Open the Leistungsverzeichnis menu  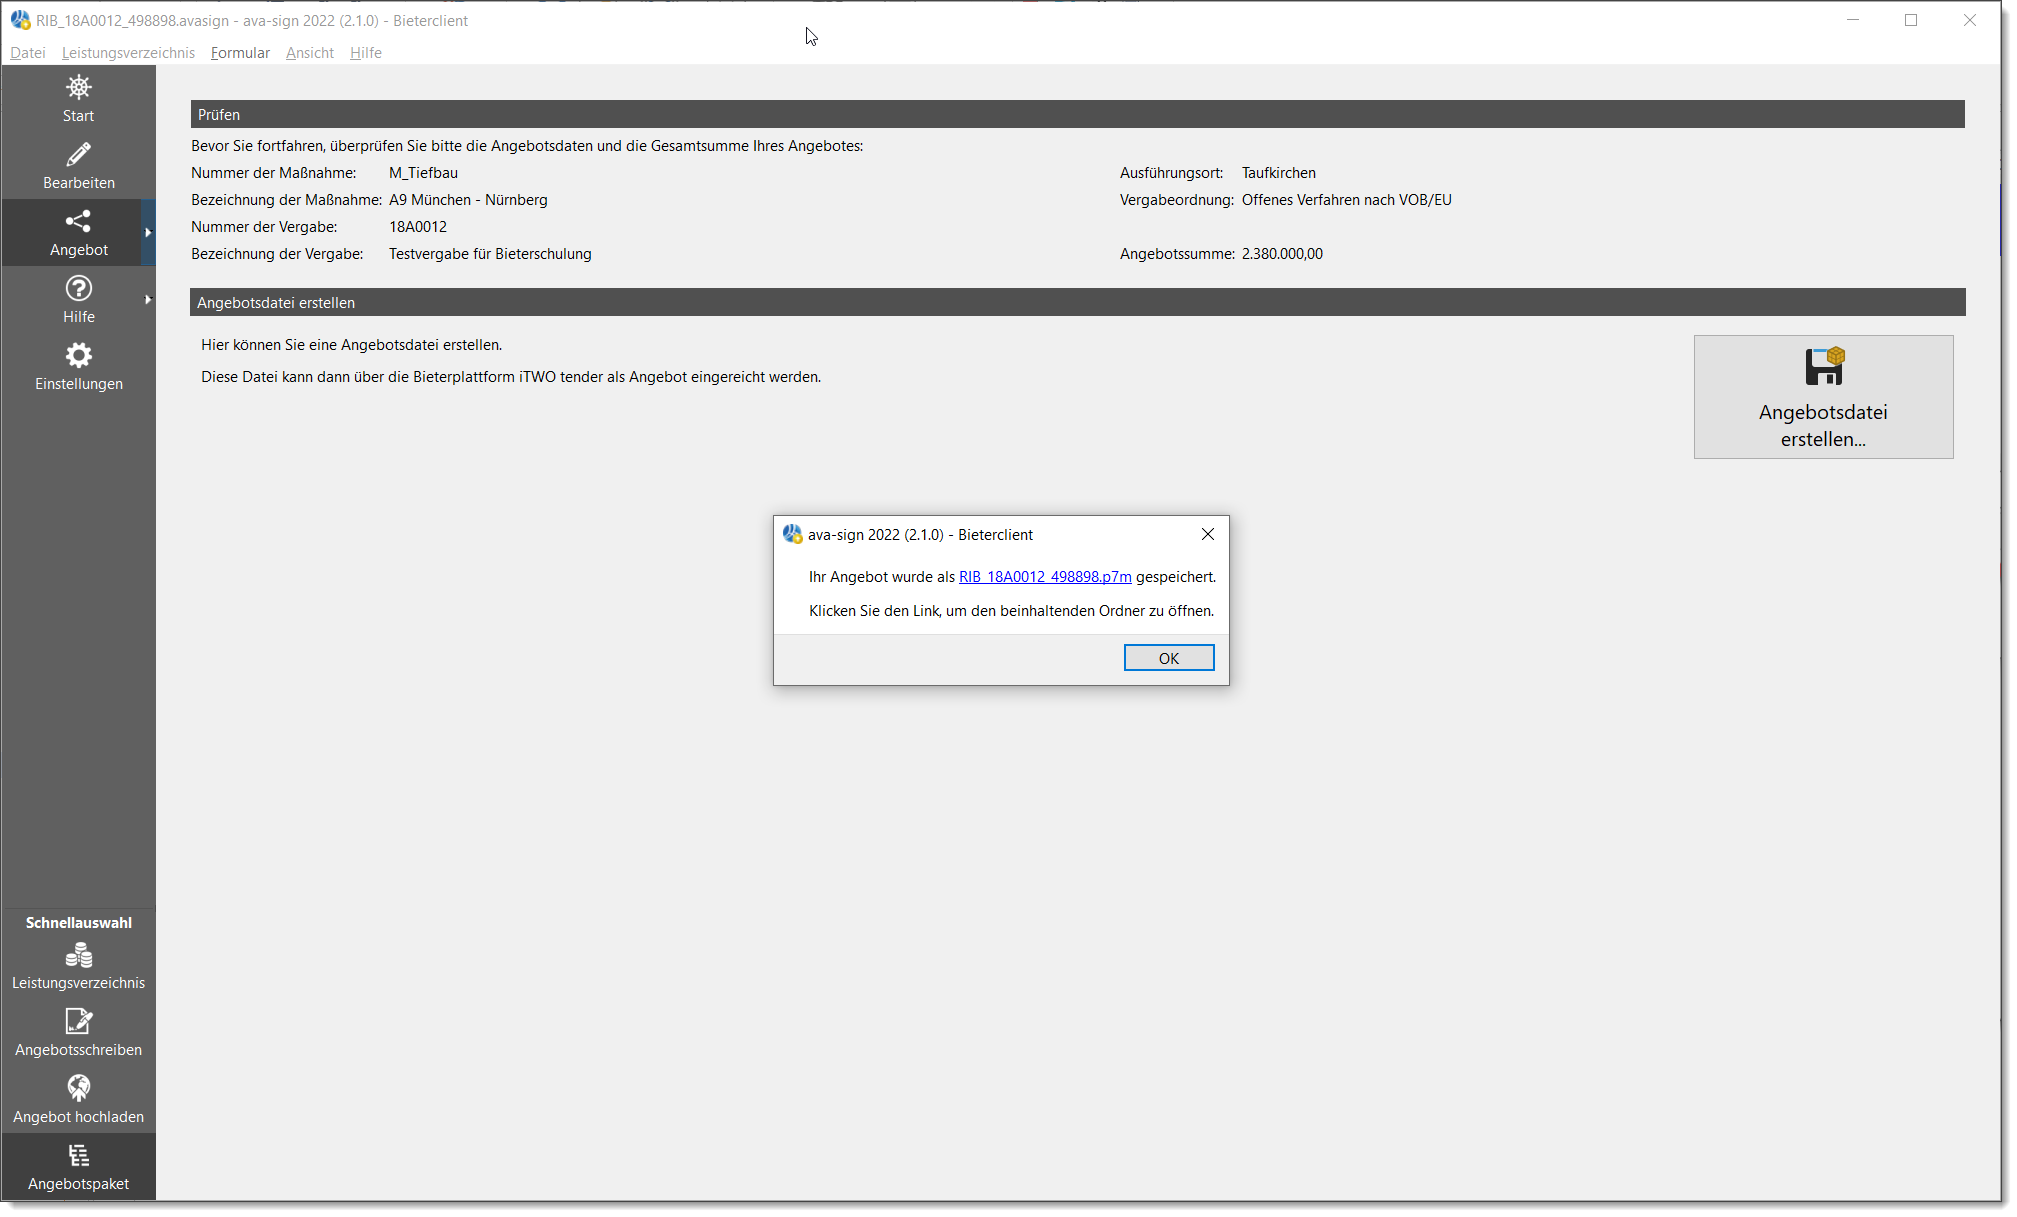(x=128, y=53)
